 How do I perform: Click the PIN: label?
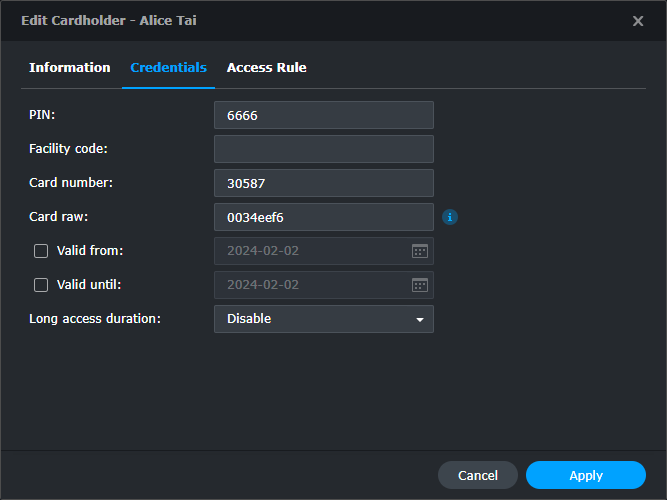coord(42,115)
